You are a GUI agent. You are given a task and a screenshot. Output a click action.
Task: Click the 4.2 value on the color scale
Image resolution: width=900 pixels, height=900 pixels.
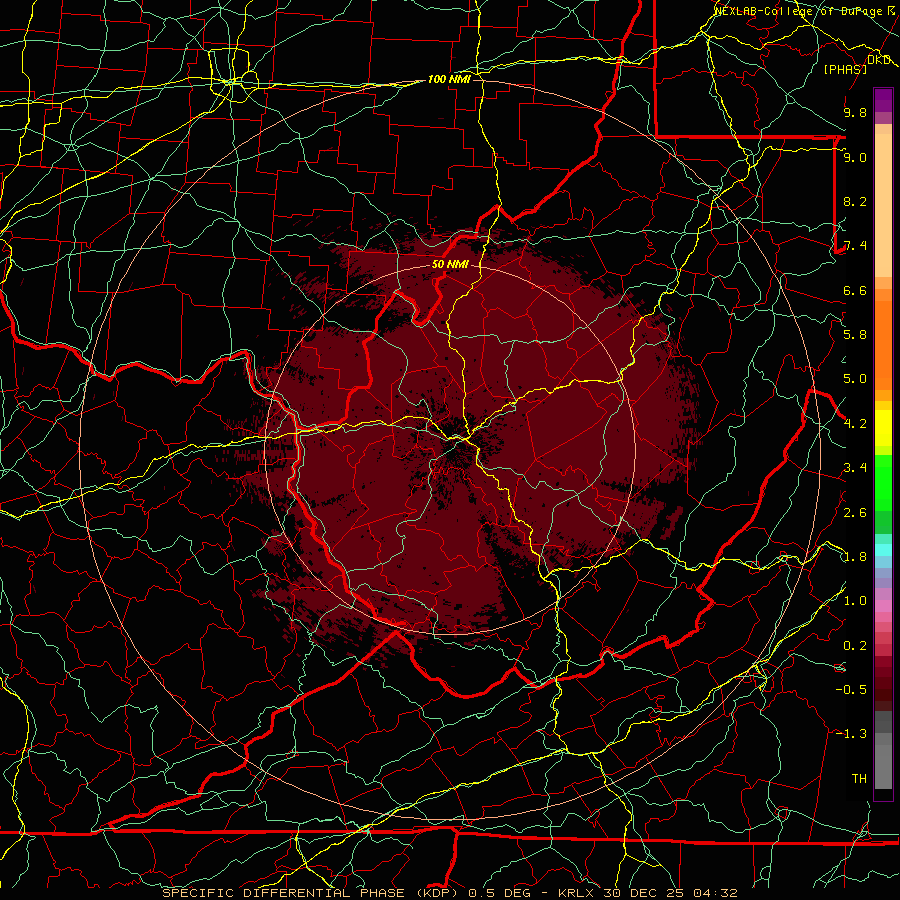click(x=855, y=424)
